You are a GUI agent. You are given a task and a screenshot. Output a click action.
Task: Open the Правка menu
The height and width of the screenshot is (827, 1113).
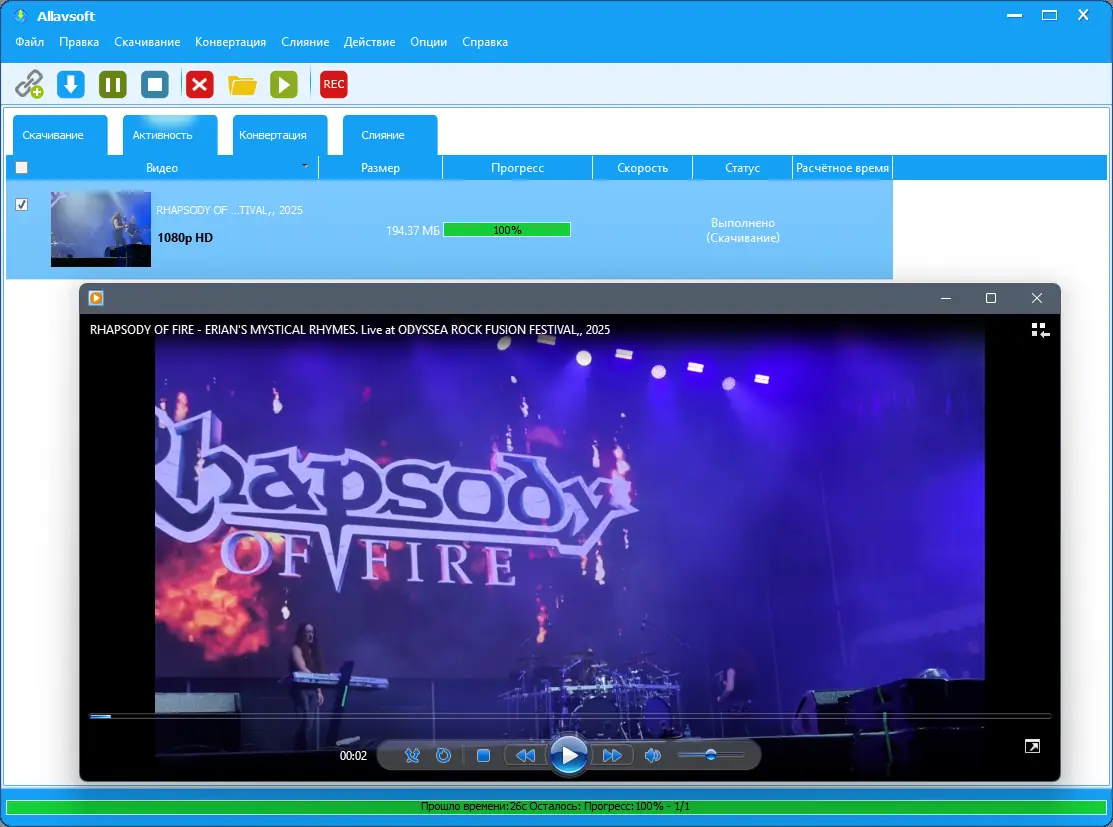coord(79,42)
